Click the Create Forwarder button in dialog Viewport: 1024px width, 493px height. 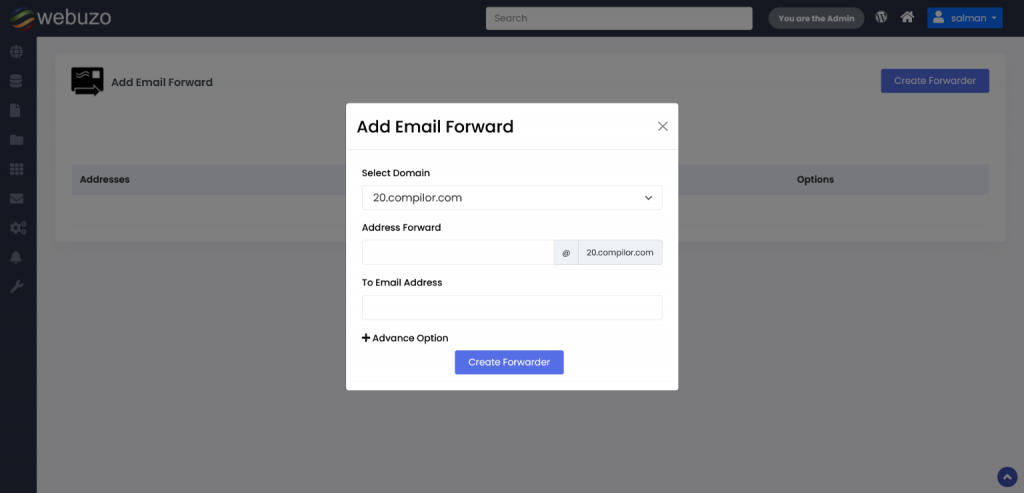coord(509,362)
